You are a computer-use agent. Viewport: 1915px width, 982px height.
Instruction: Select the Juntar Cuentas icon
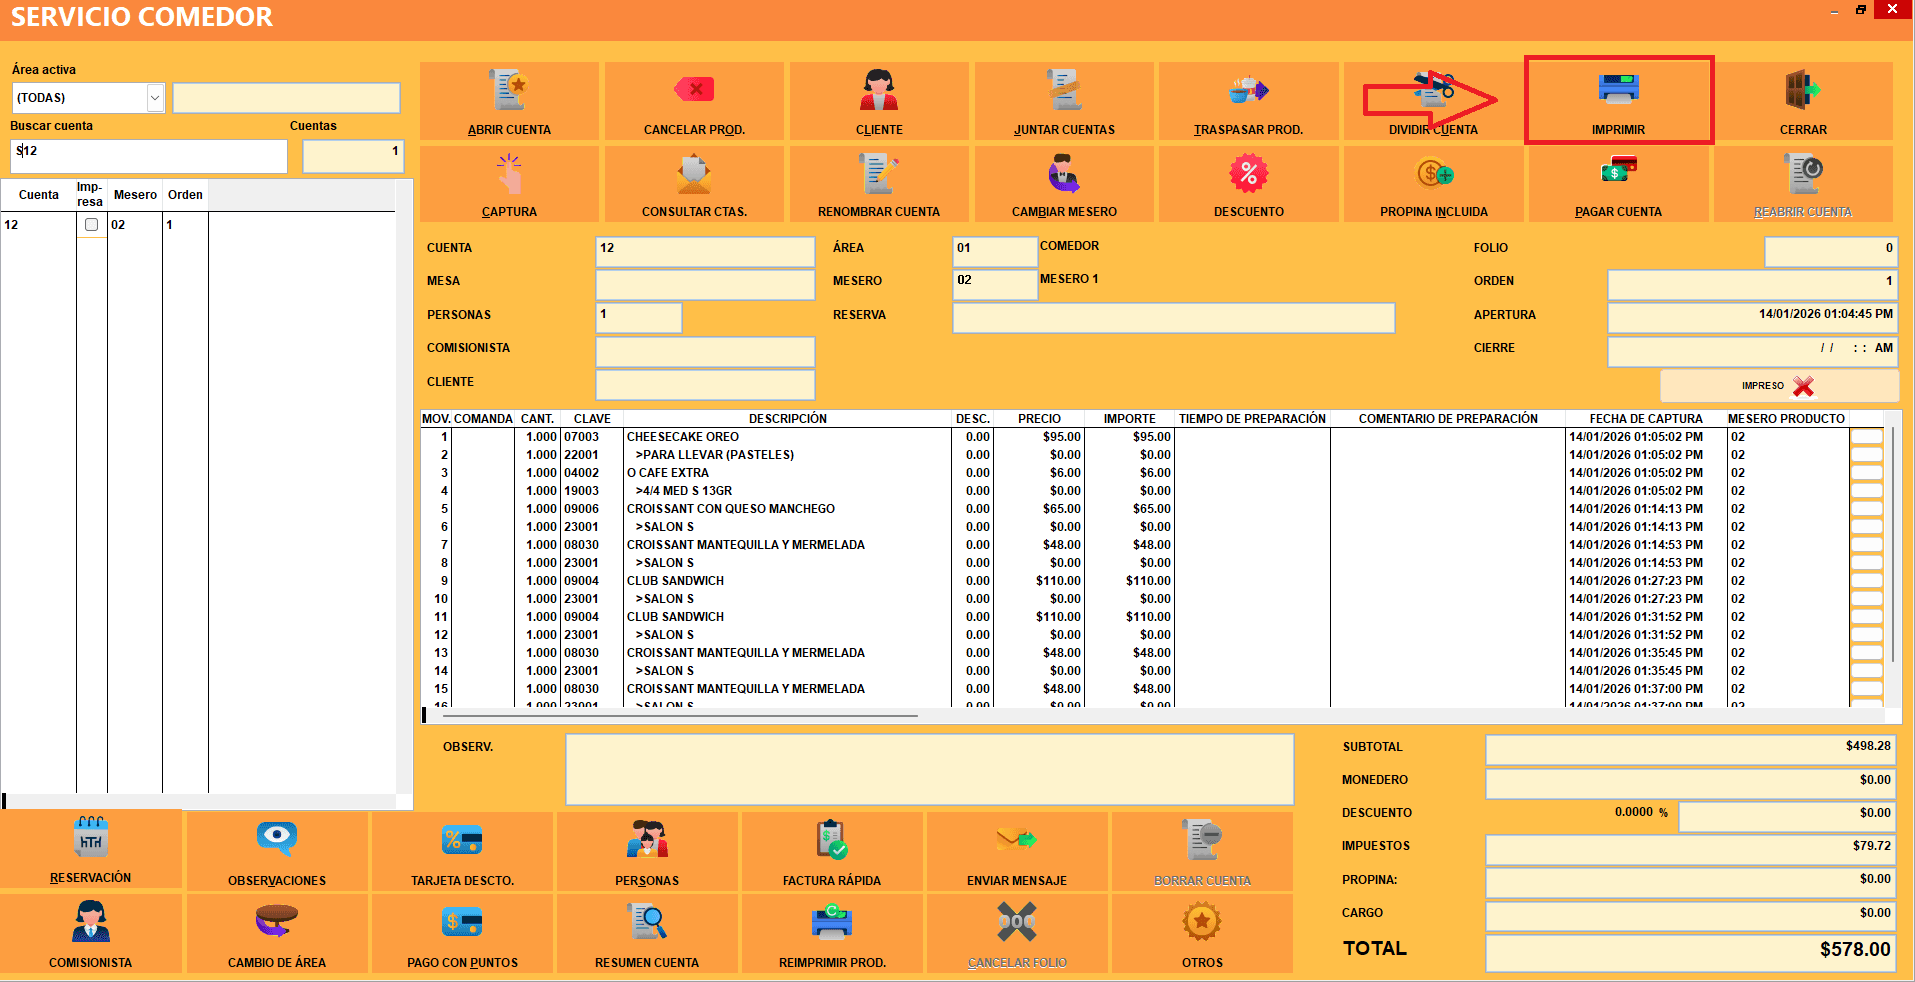click(1063, 90)
